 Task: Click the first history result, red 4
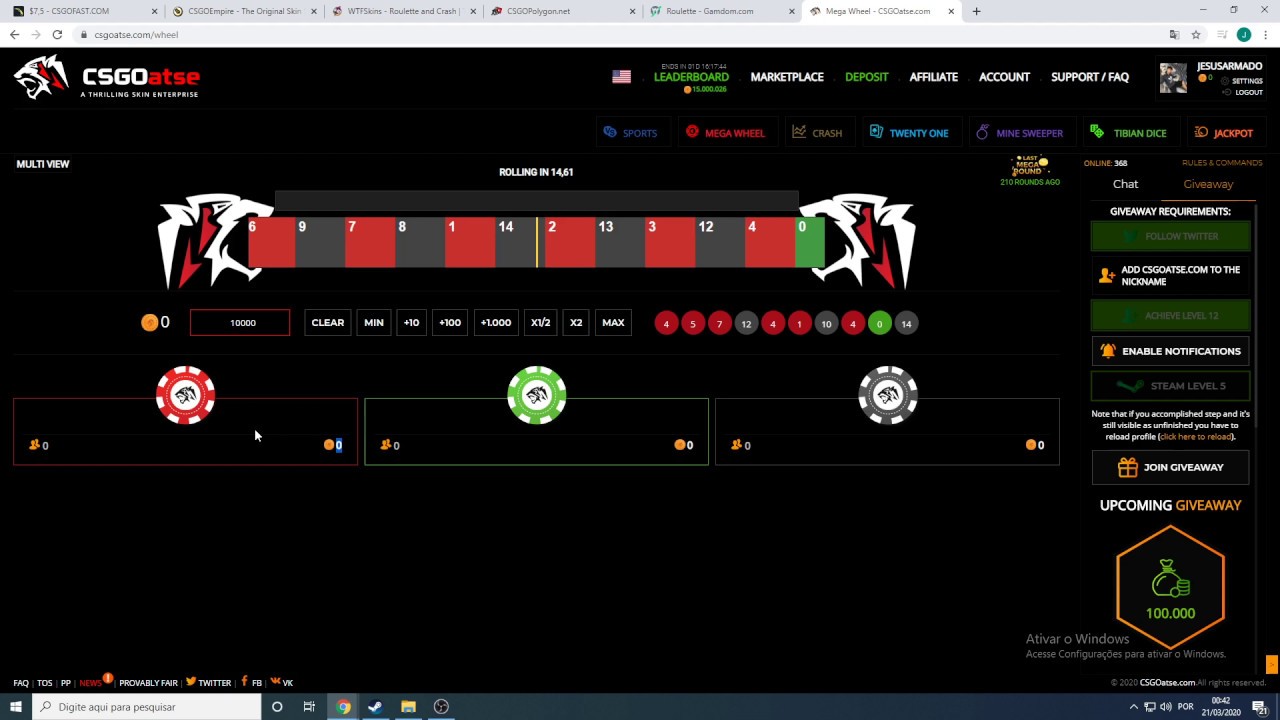[x=666, y=323]
